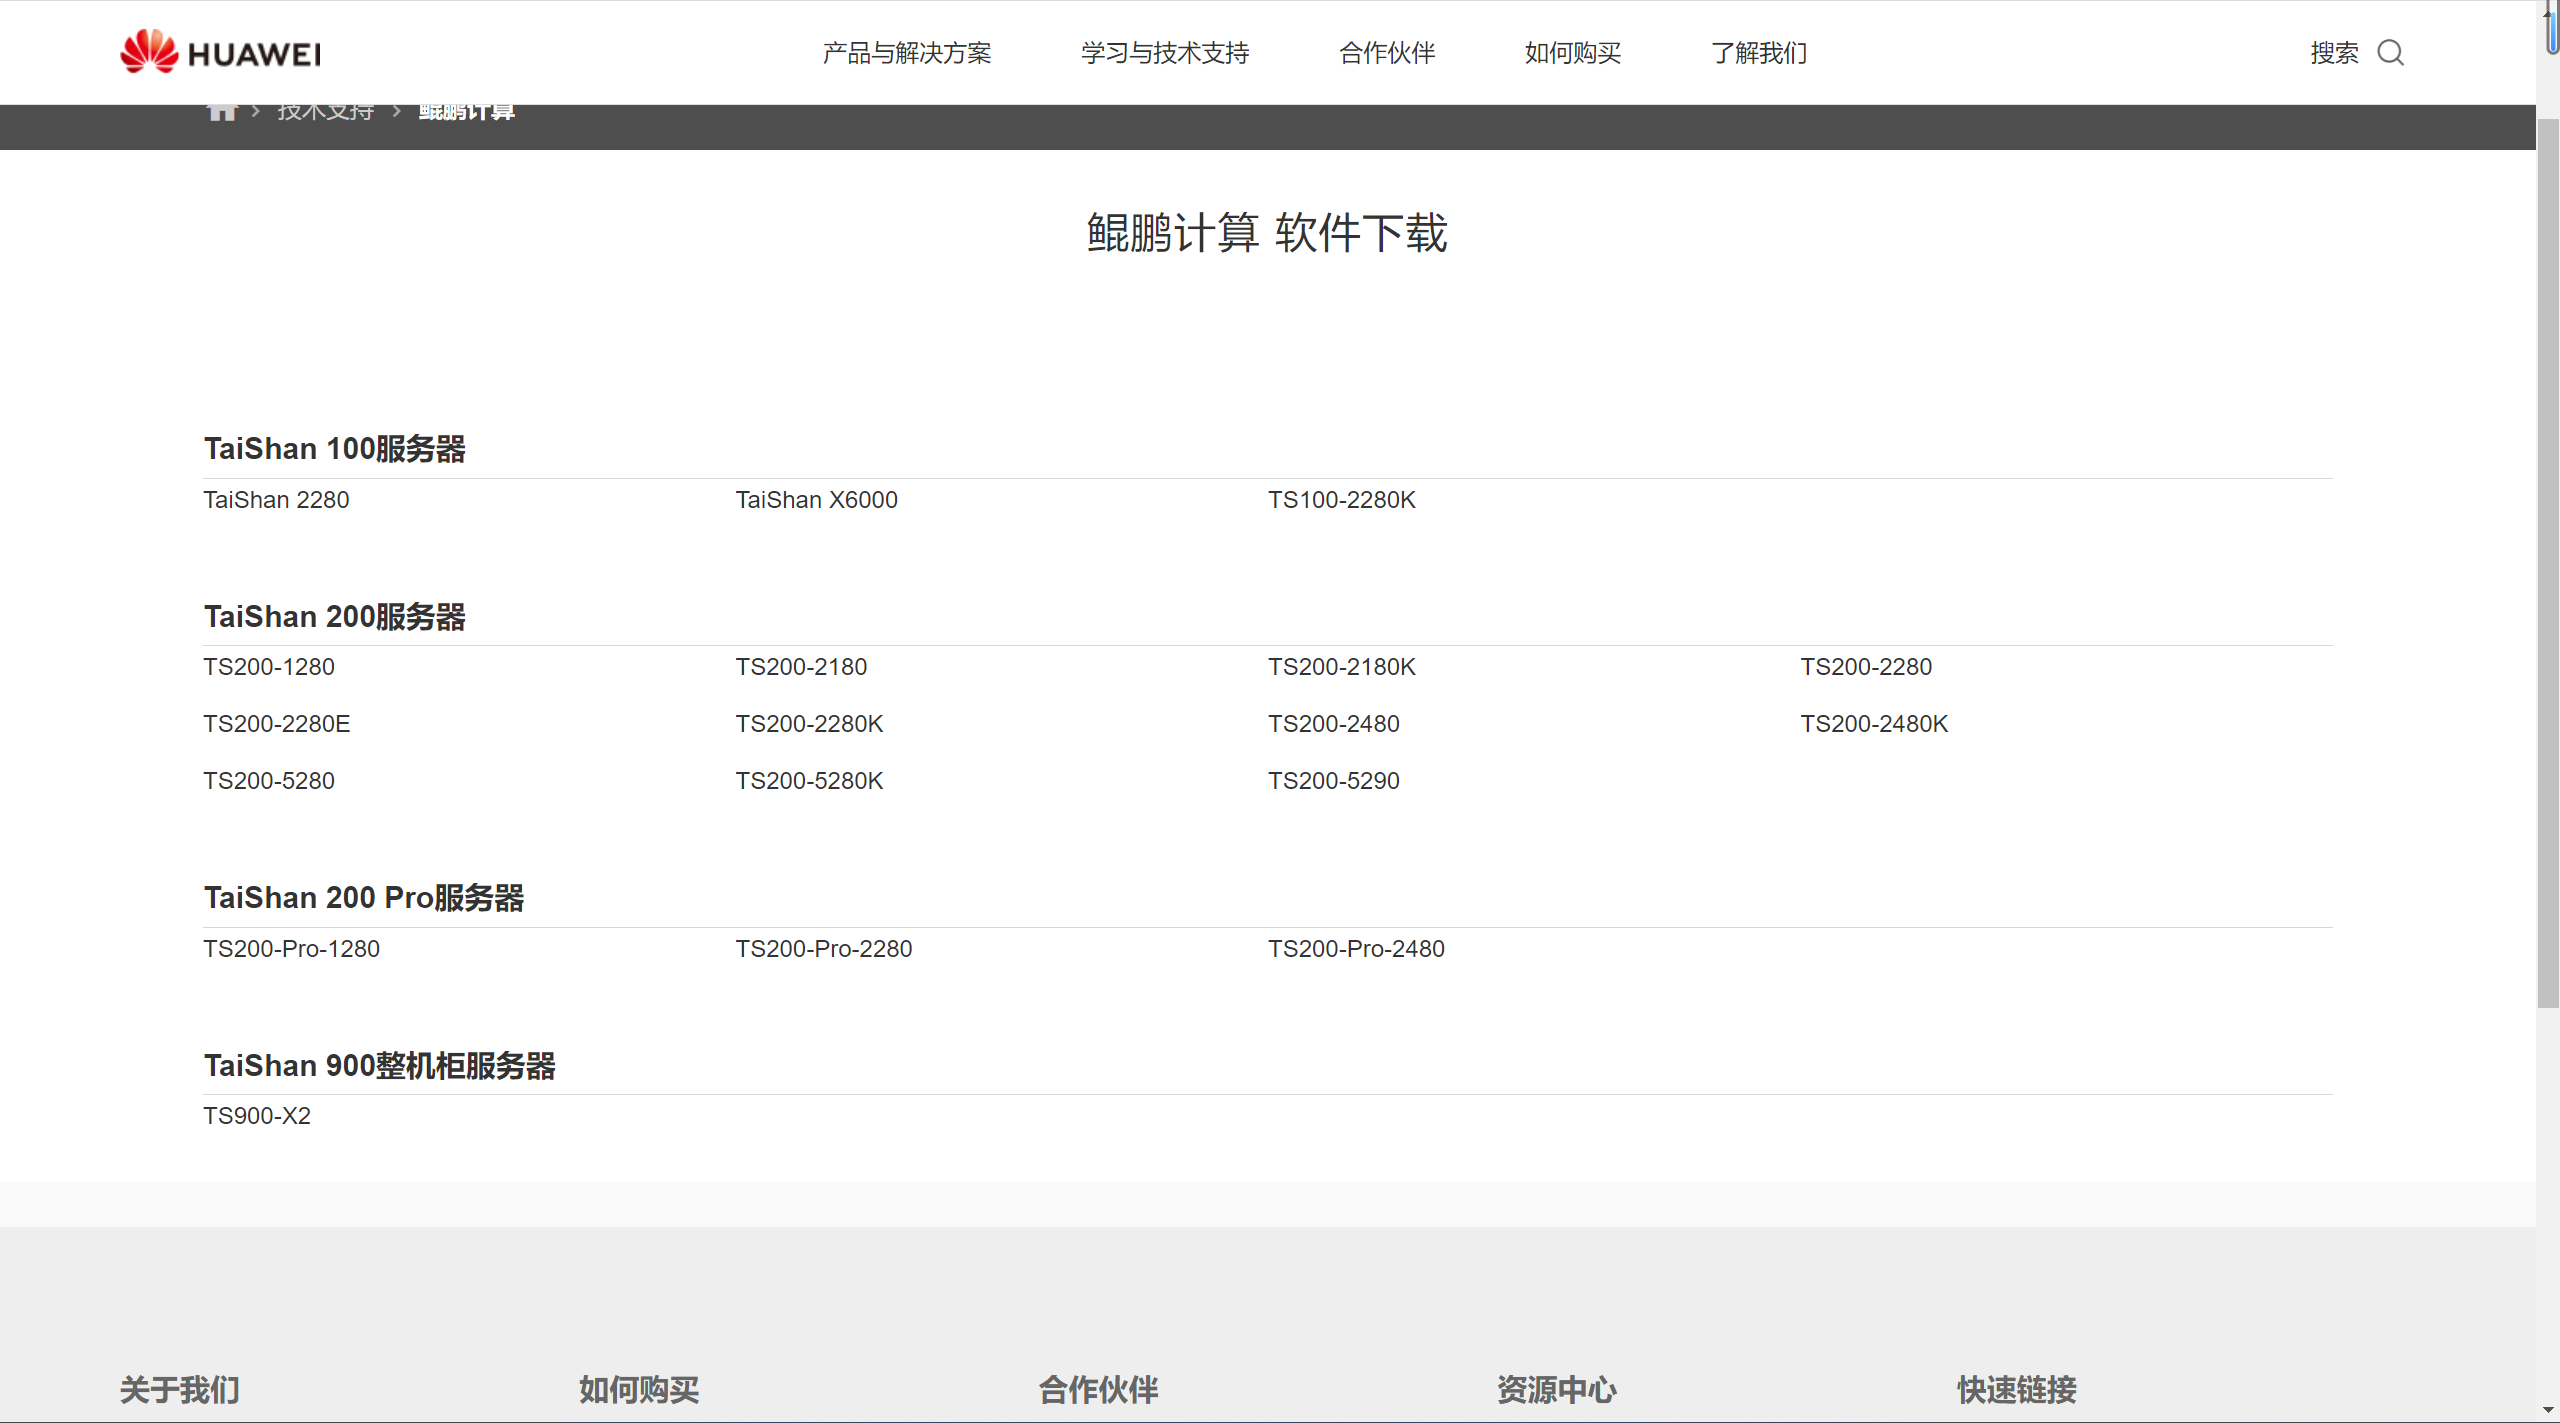The width and height of the screenshot is (2560, 1423).
Task: Open TS200-5280 software page
Action: pyautogui.click(x=269, y=780)
